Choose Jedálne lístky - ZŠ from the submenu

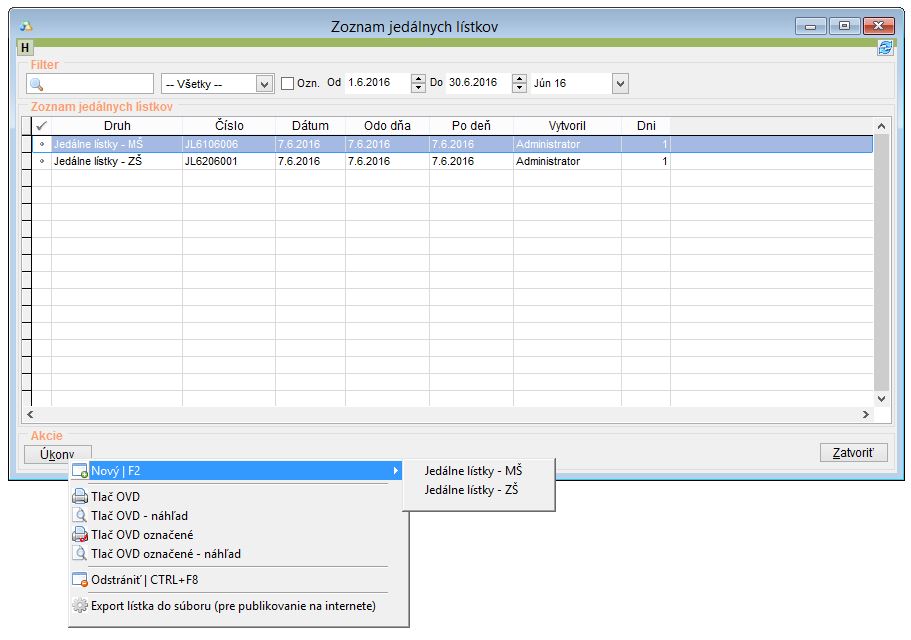point(472,490)
